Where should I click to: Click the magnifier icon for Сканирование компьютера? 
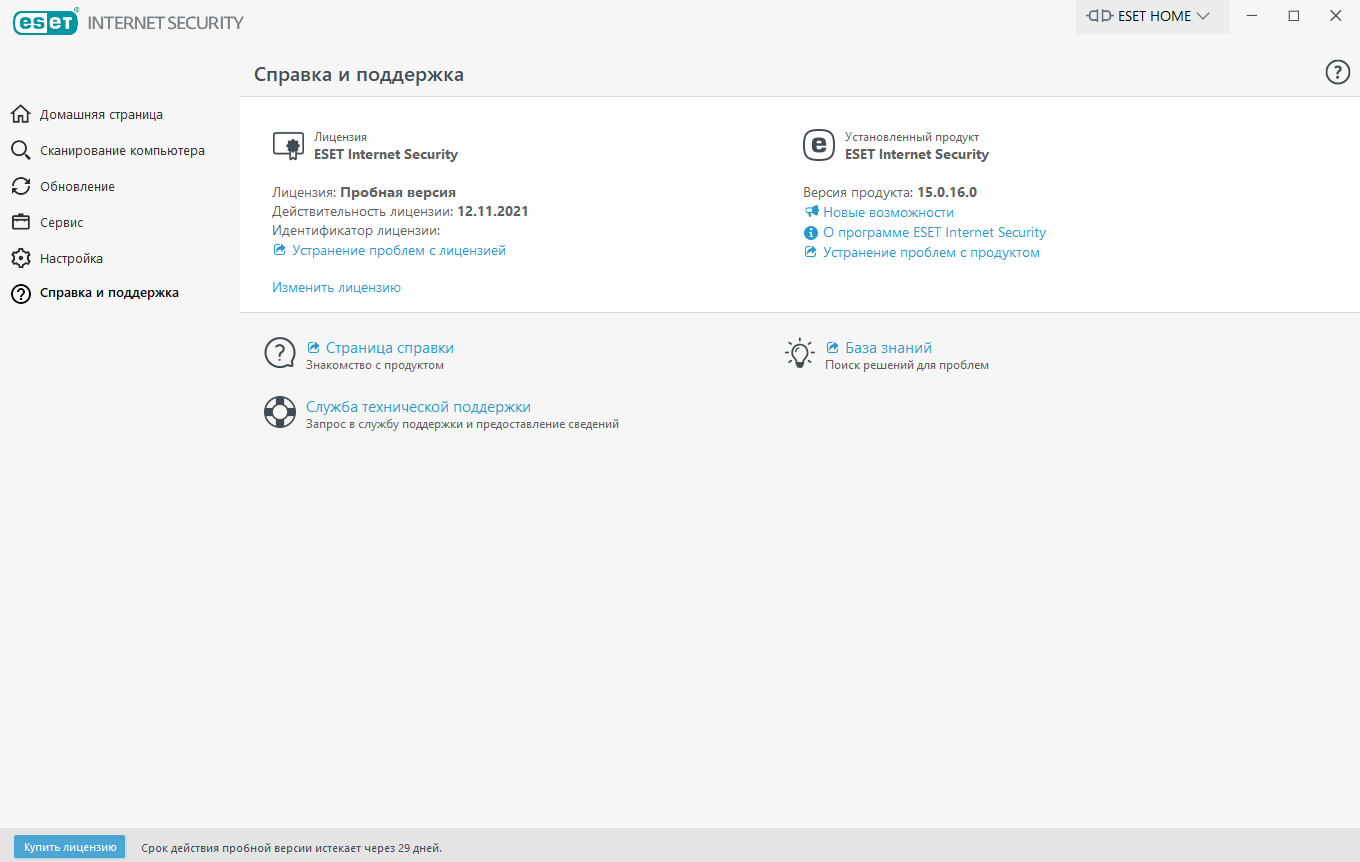20,150
